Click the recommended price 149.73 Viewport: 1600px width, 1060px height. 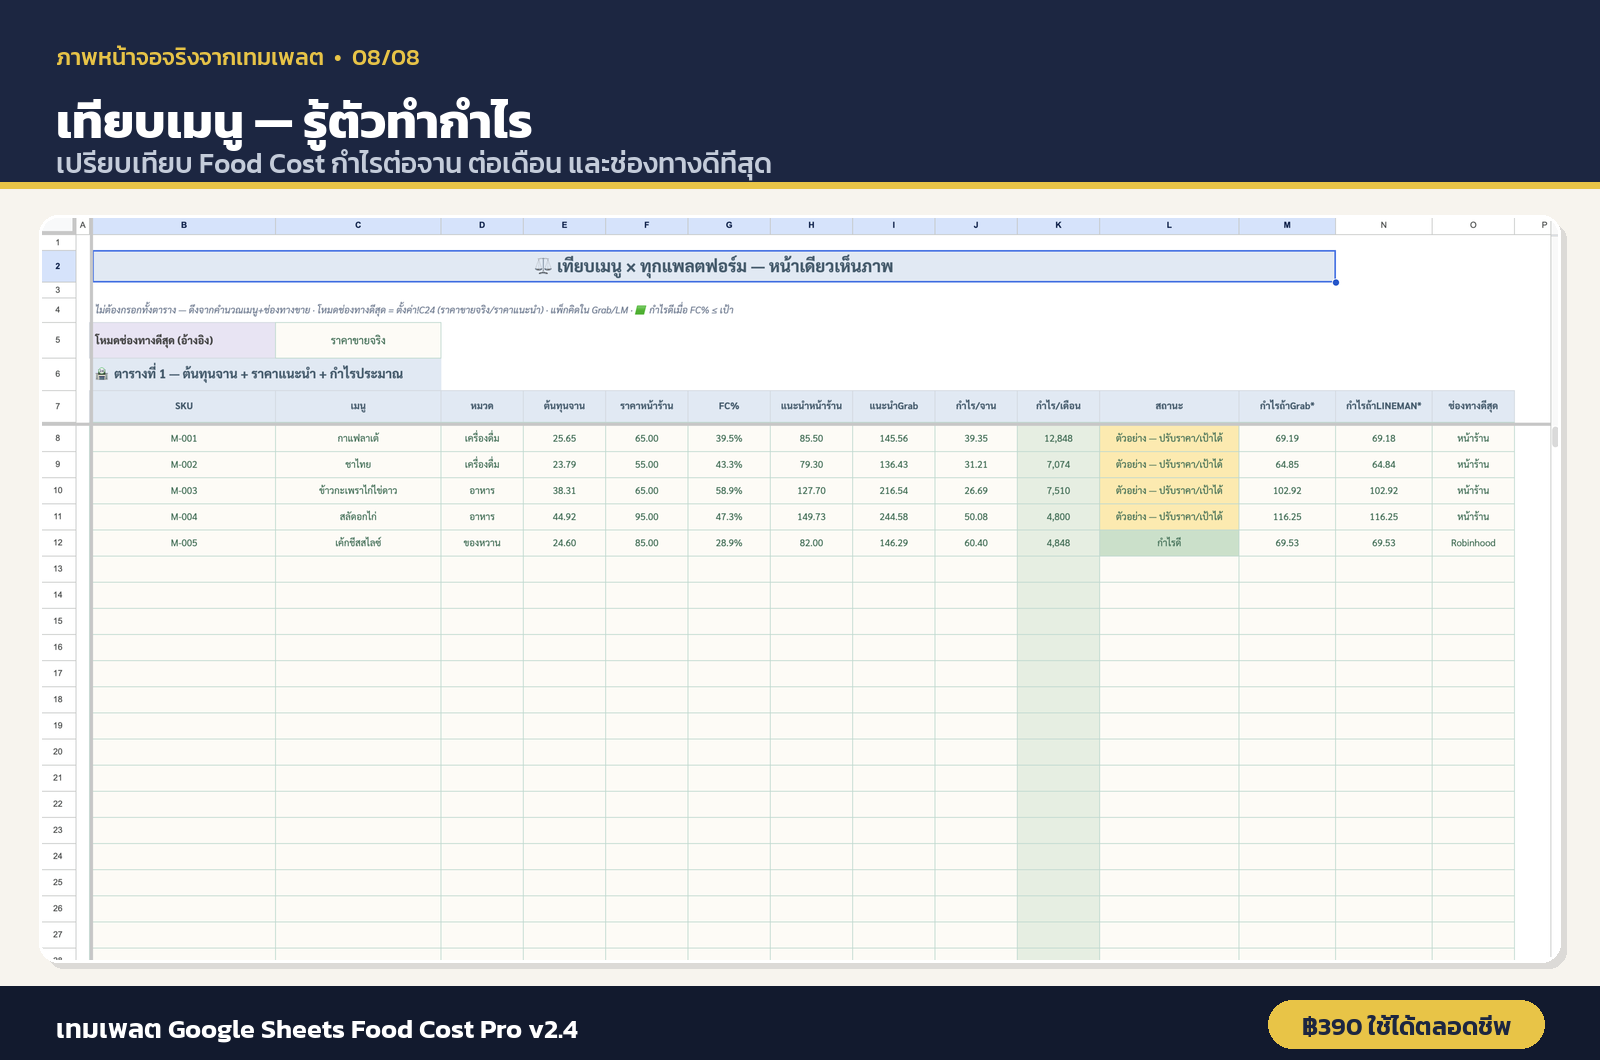[x=811, y=517]
